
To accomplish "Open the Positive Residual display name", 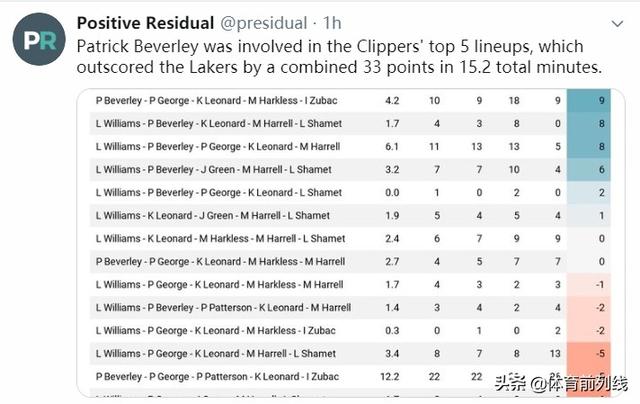I will click(x=145, y=23).
